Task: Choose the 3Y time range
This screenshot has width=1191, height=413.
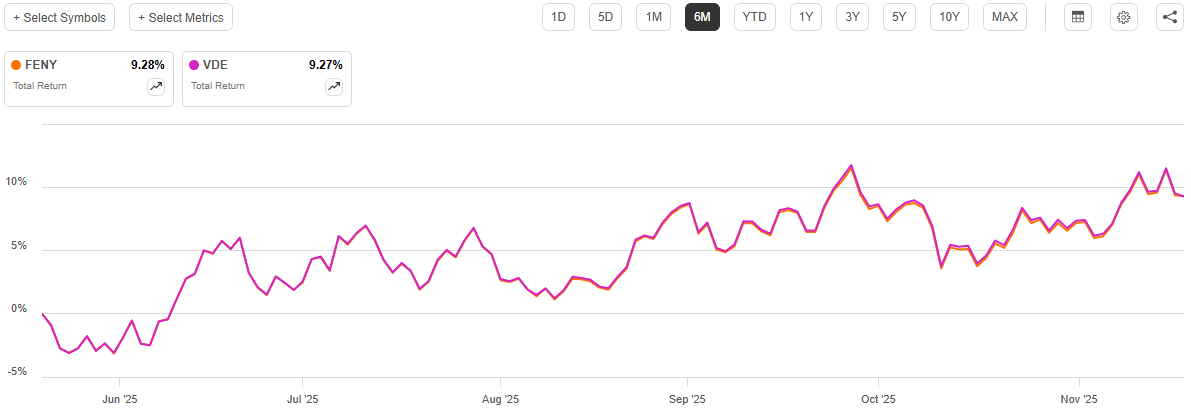Action: (x=852, y=17)
